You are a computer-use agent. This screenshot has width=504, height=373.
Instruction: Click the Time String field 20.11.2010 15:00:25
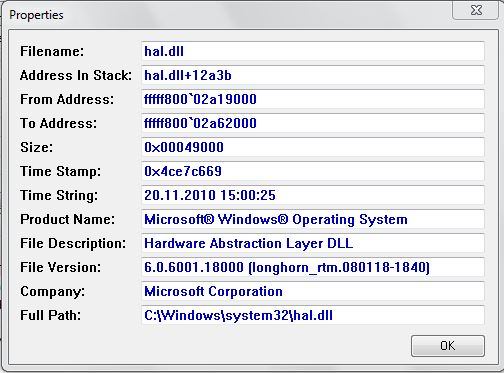click(x=313, y=195)
